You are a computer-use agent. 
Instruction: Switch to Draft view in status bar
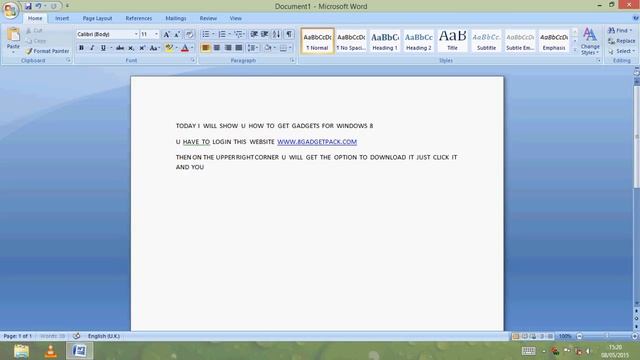550,336
